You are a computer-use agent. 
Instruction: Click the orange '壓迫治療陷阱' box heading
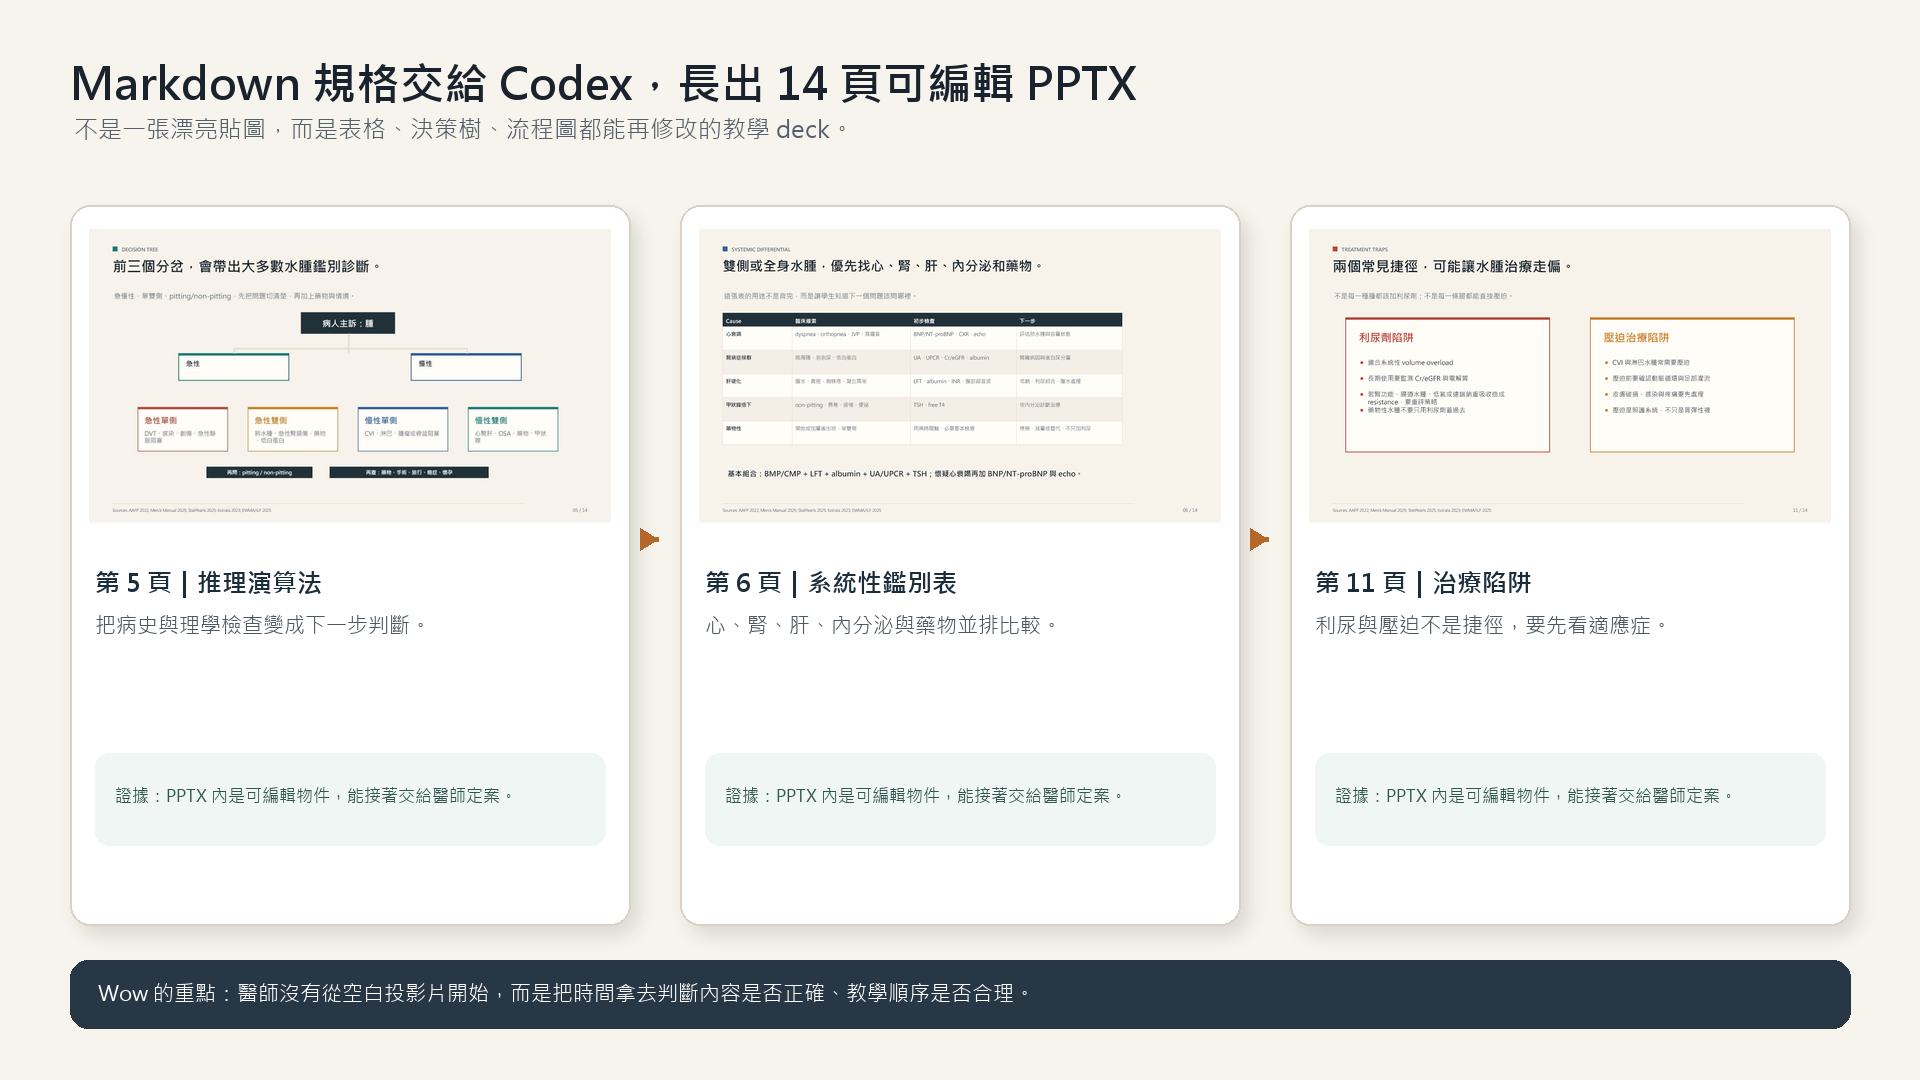(1636, 338)
